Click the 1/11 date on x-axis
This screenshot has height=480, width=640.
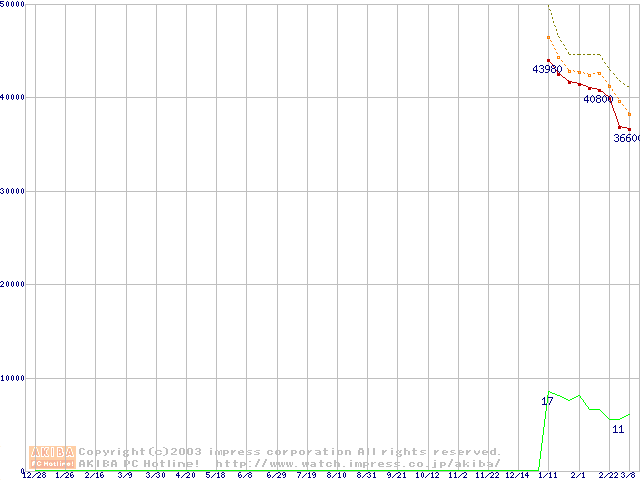pyautogui.click(x=546, y=475)
